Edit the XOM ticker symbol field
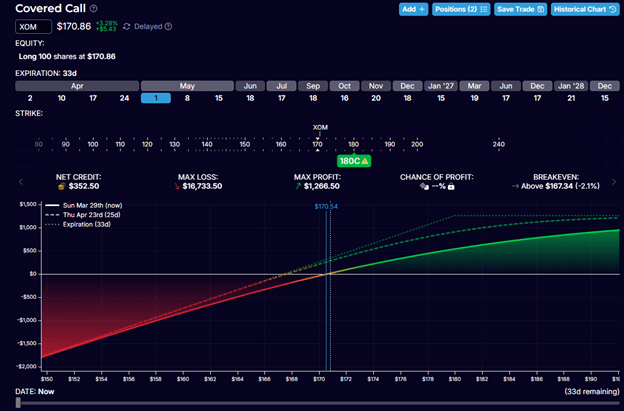The image size is (624, 411). click(33, 27)
